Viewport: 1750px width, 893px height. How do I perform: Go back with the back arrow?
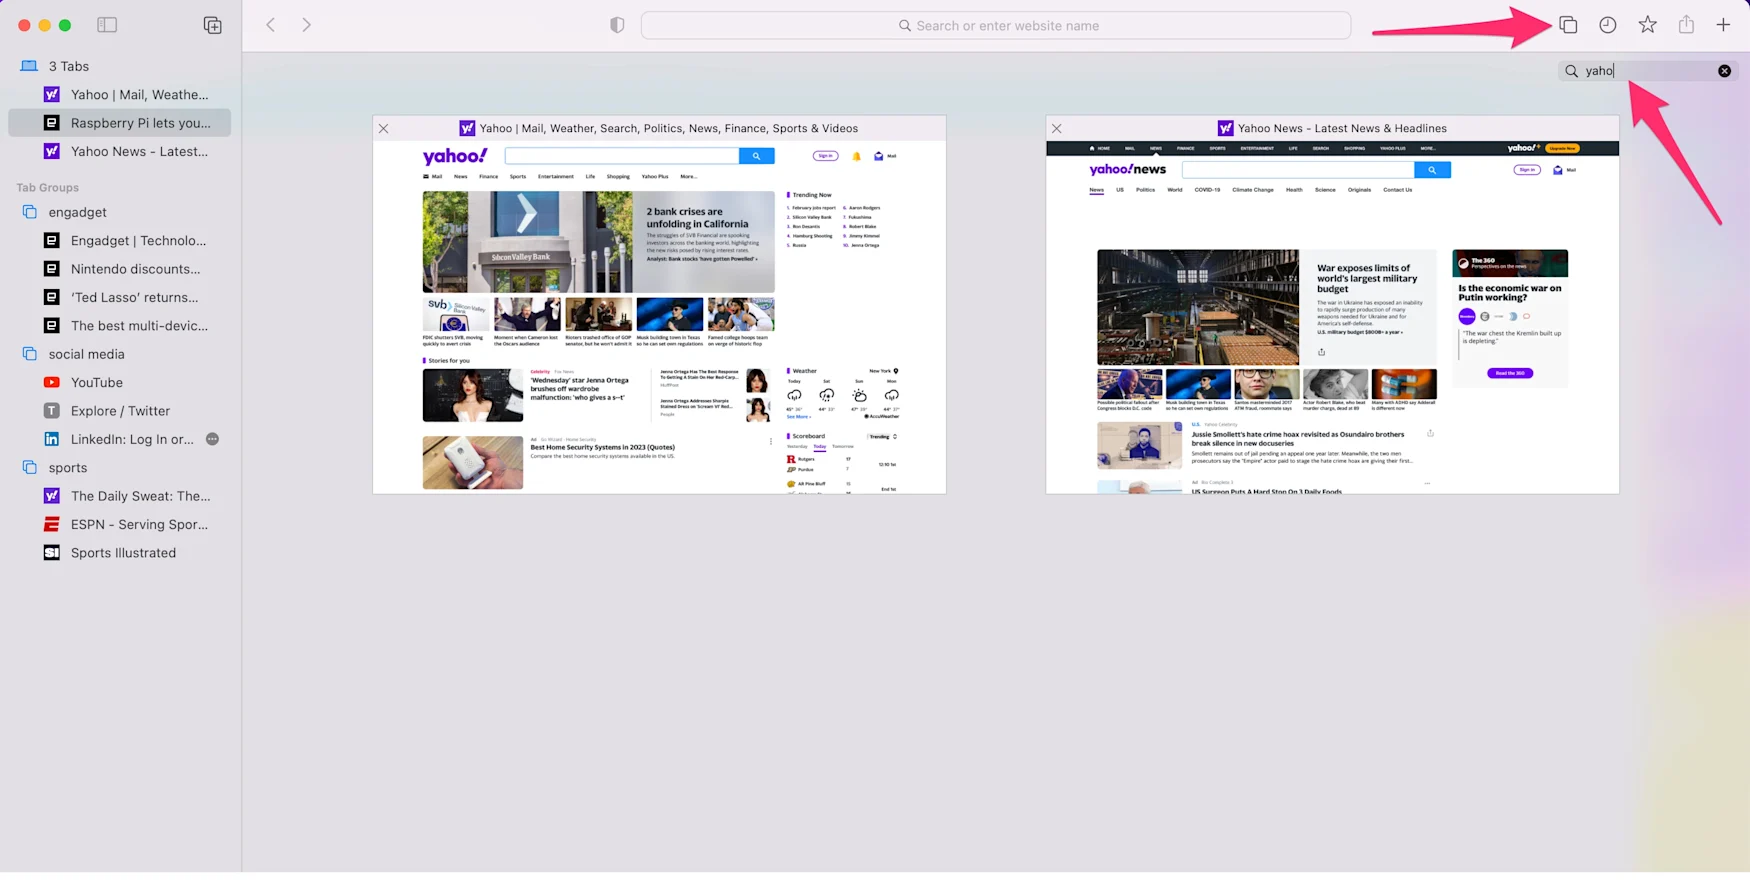click(270, 25)
